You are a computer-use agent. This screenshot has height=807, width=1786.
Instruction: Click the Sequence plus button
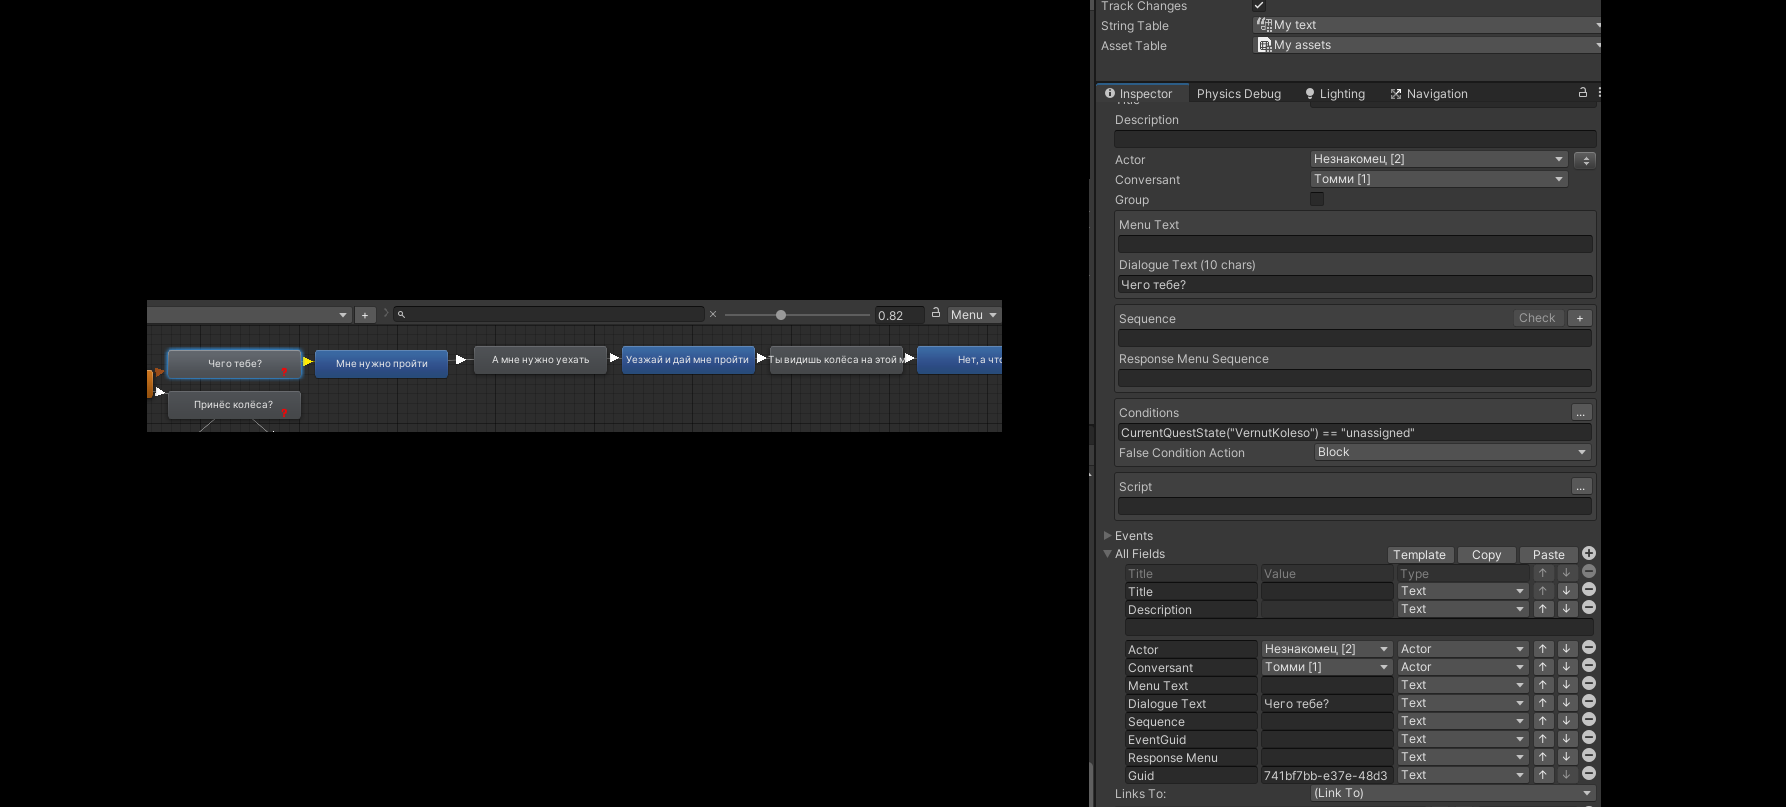1580,318
